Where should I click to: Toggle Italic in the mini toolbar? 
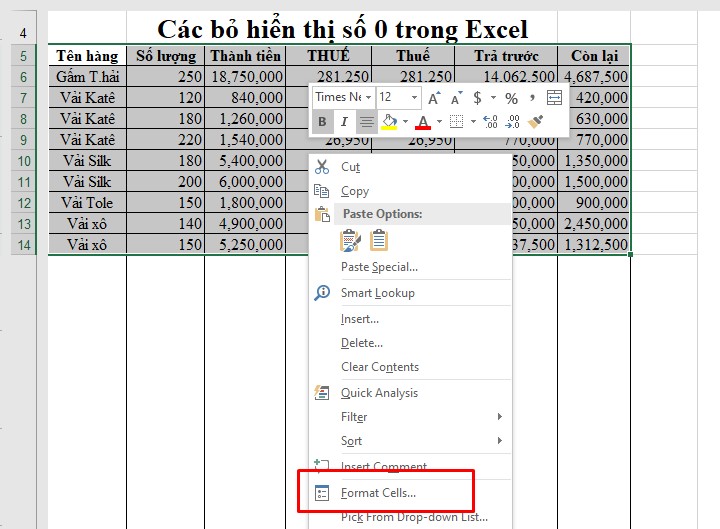coord(344,122)
